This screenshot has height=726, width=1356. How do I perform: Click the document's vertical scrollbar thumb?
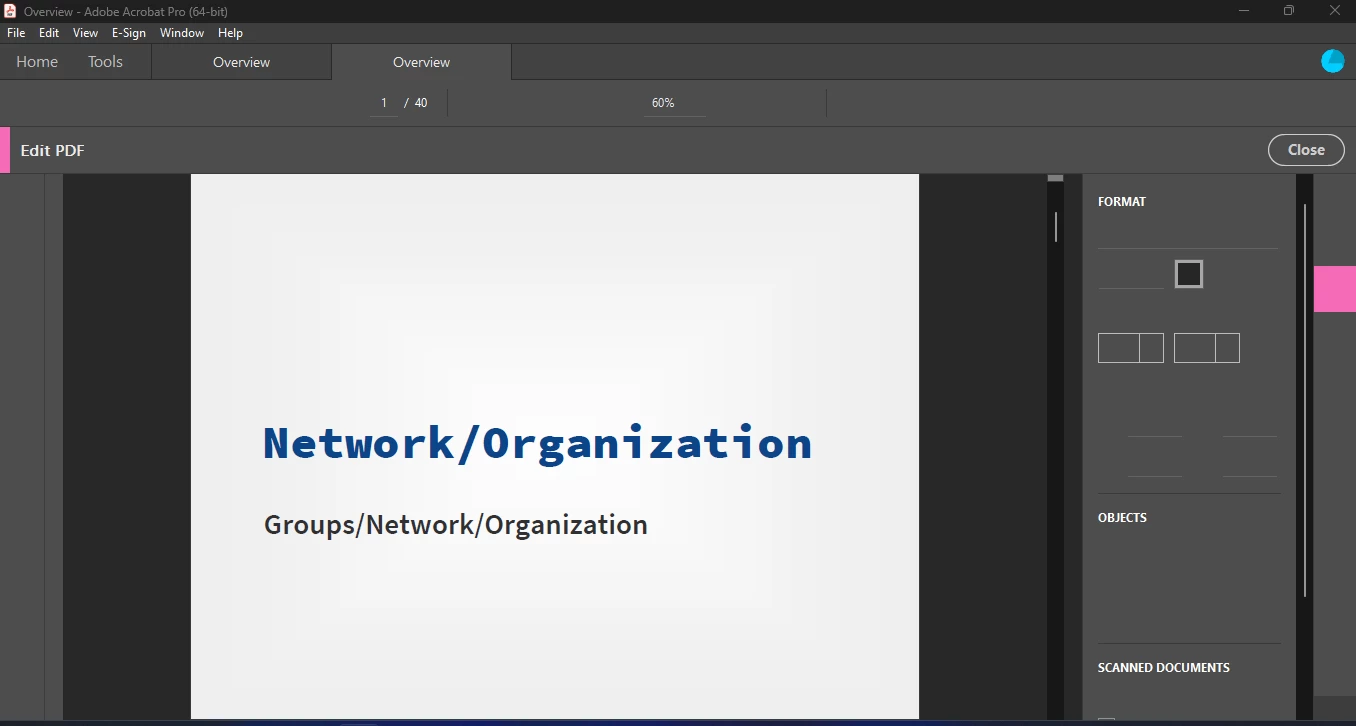click(1056, 227)
